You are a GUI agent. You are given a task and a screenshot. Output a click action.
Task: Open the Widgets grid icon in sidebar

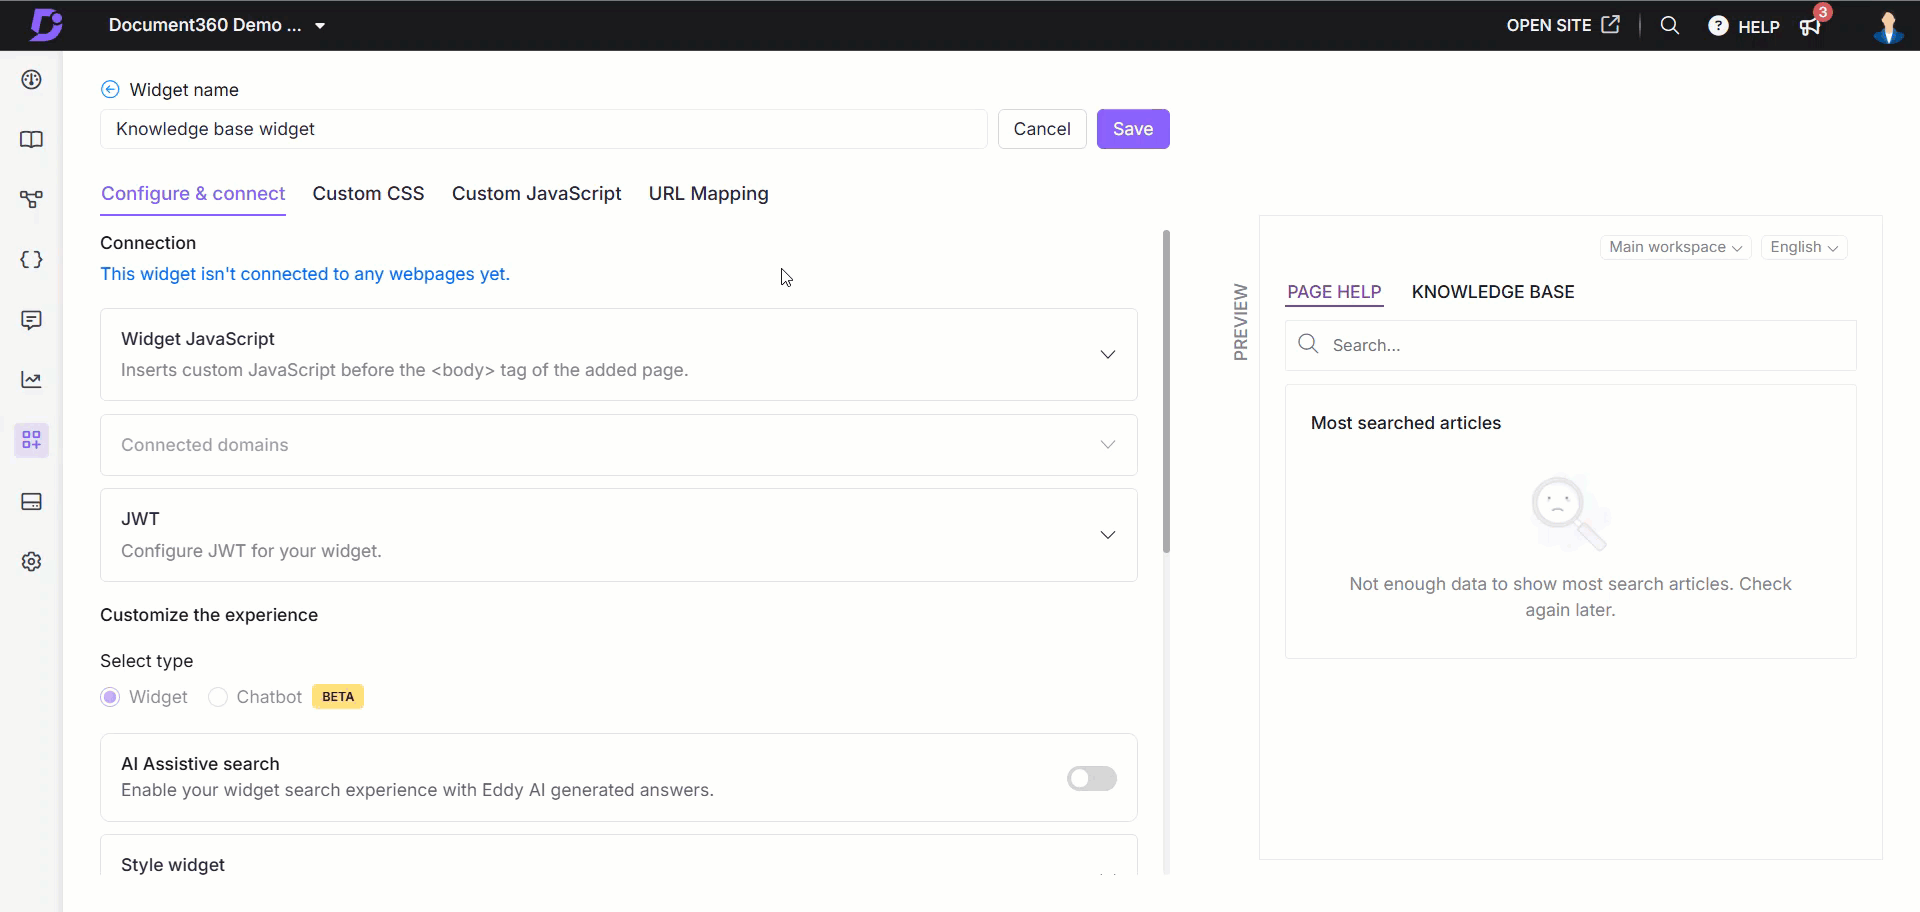32,440
